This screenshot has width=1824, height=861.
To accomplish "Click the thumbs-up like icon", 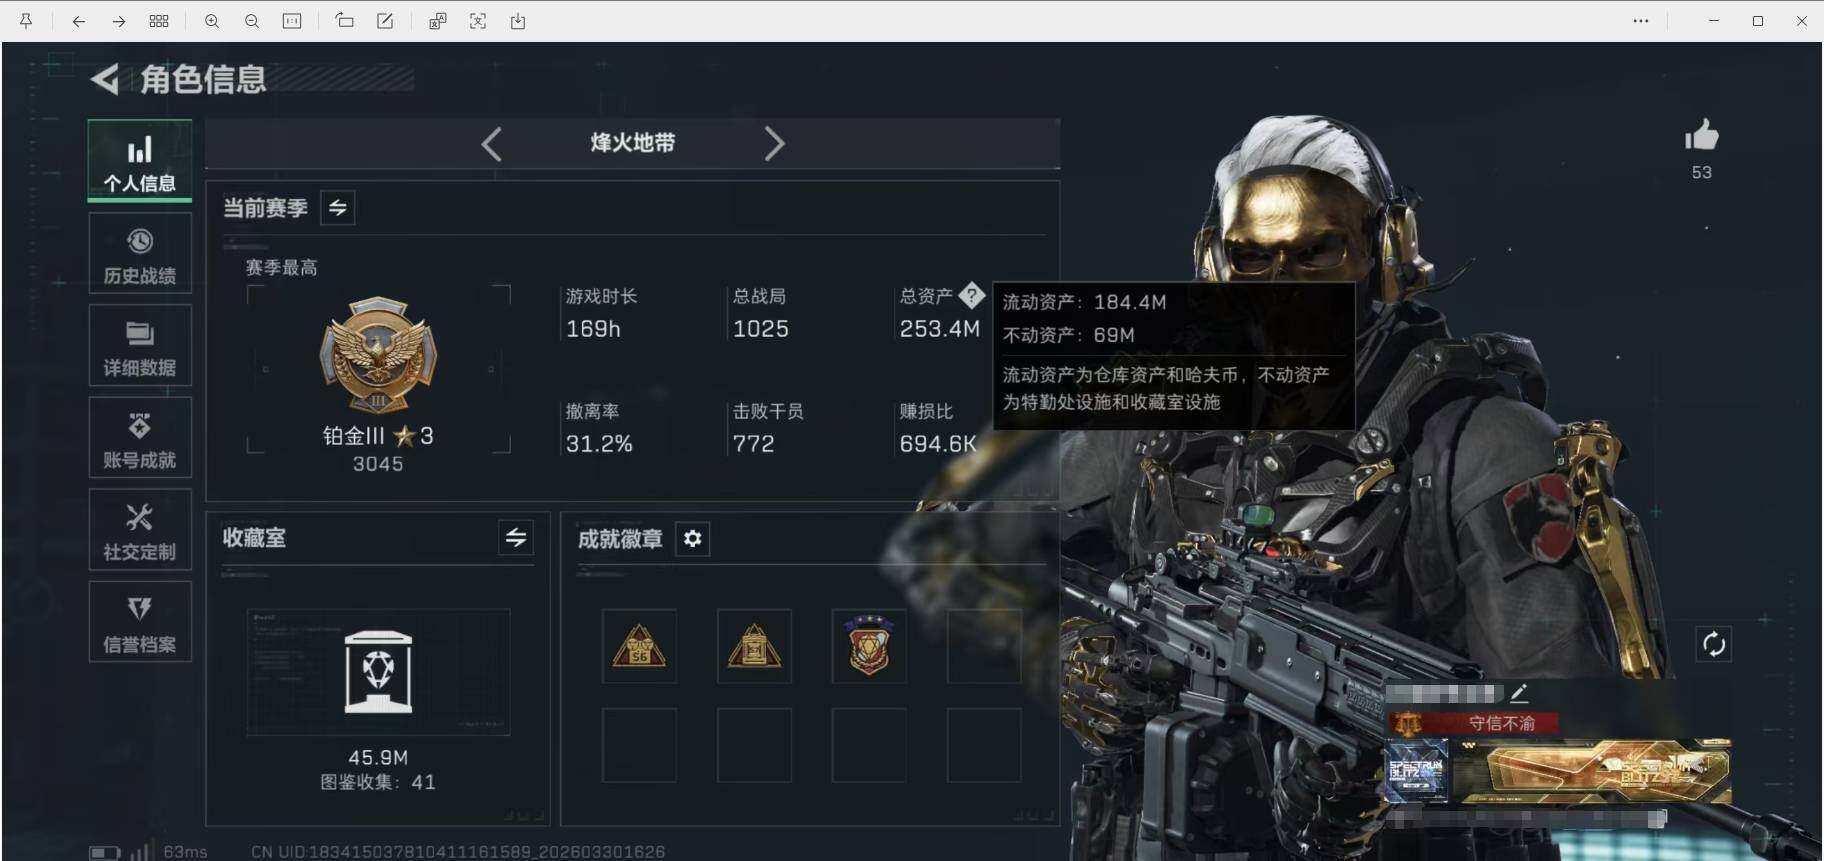I will coord(1701,136).
